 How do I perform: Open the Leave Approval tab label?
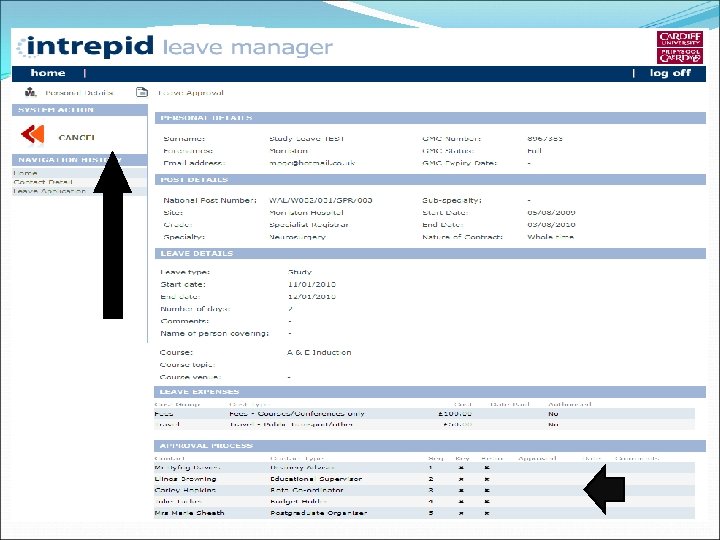coord(190,93)
